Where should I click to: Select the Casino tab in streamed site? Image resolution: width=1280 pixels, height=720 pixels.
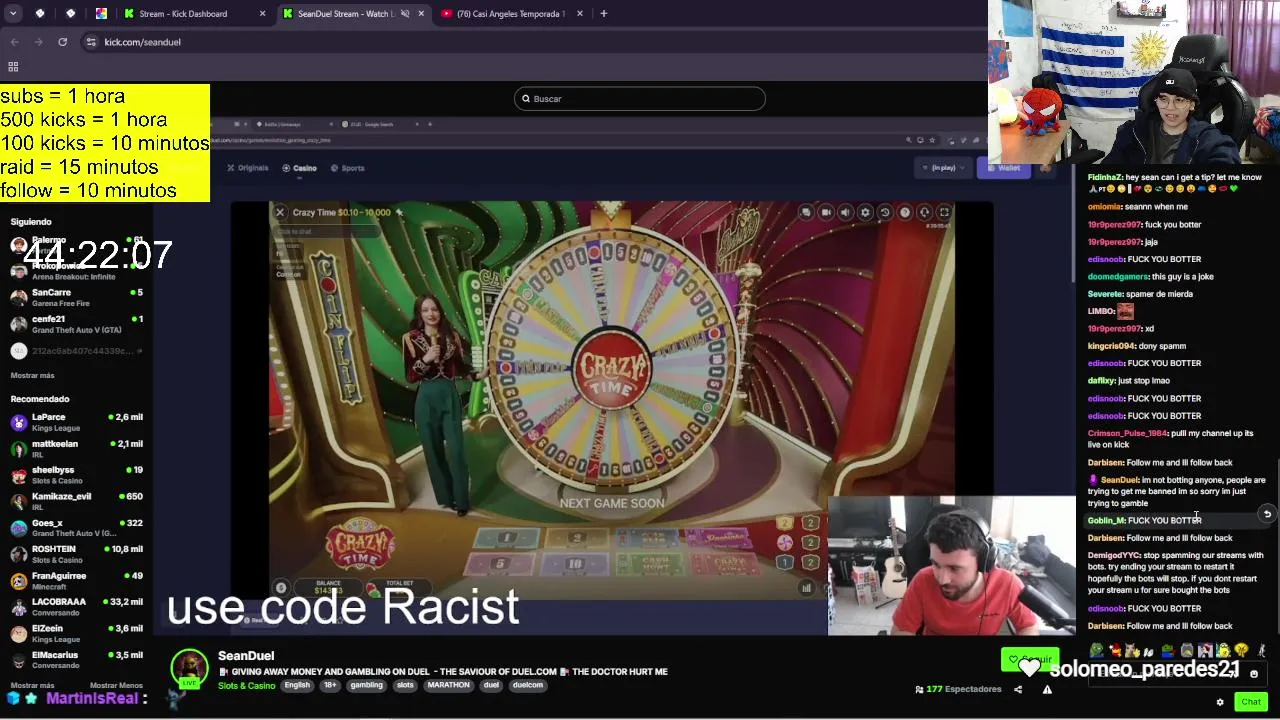299,168
